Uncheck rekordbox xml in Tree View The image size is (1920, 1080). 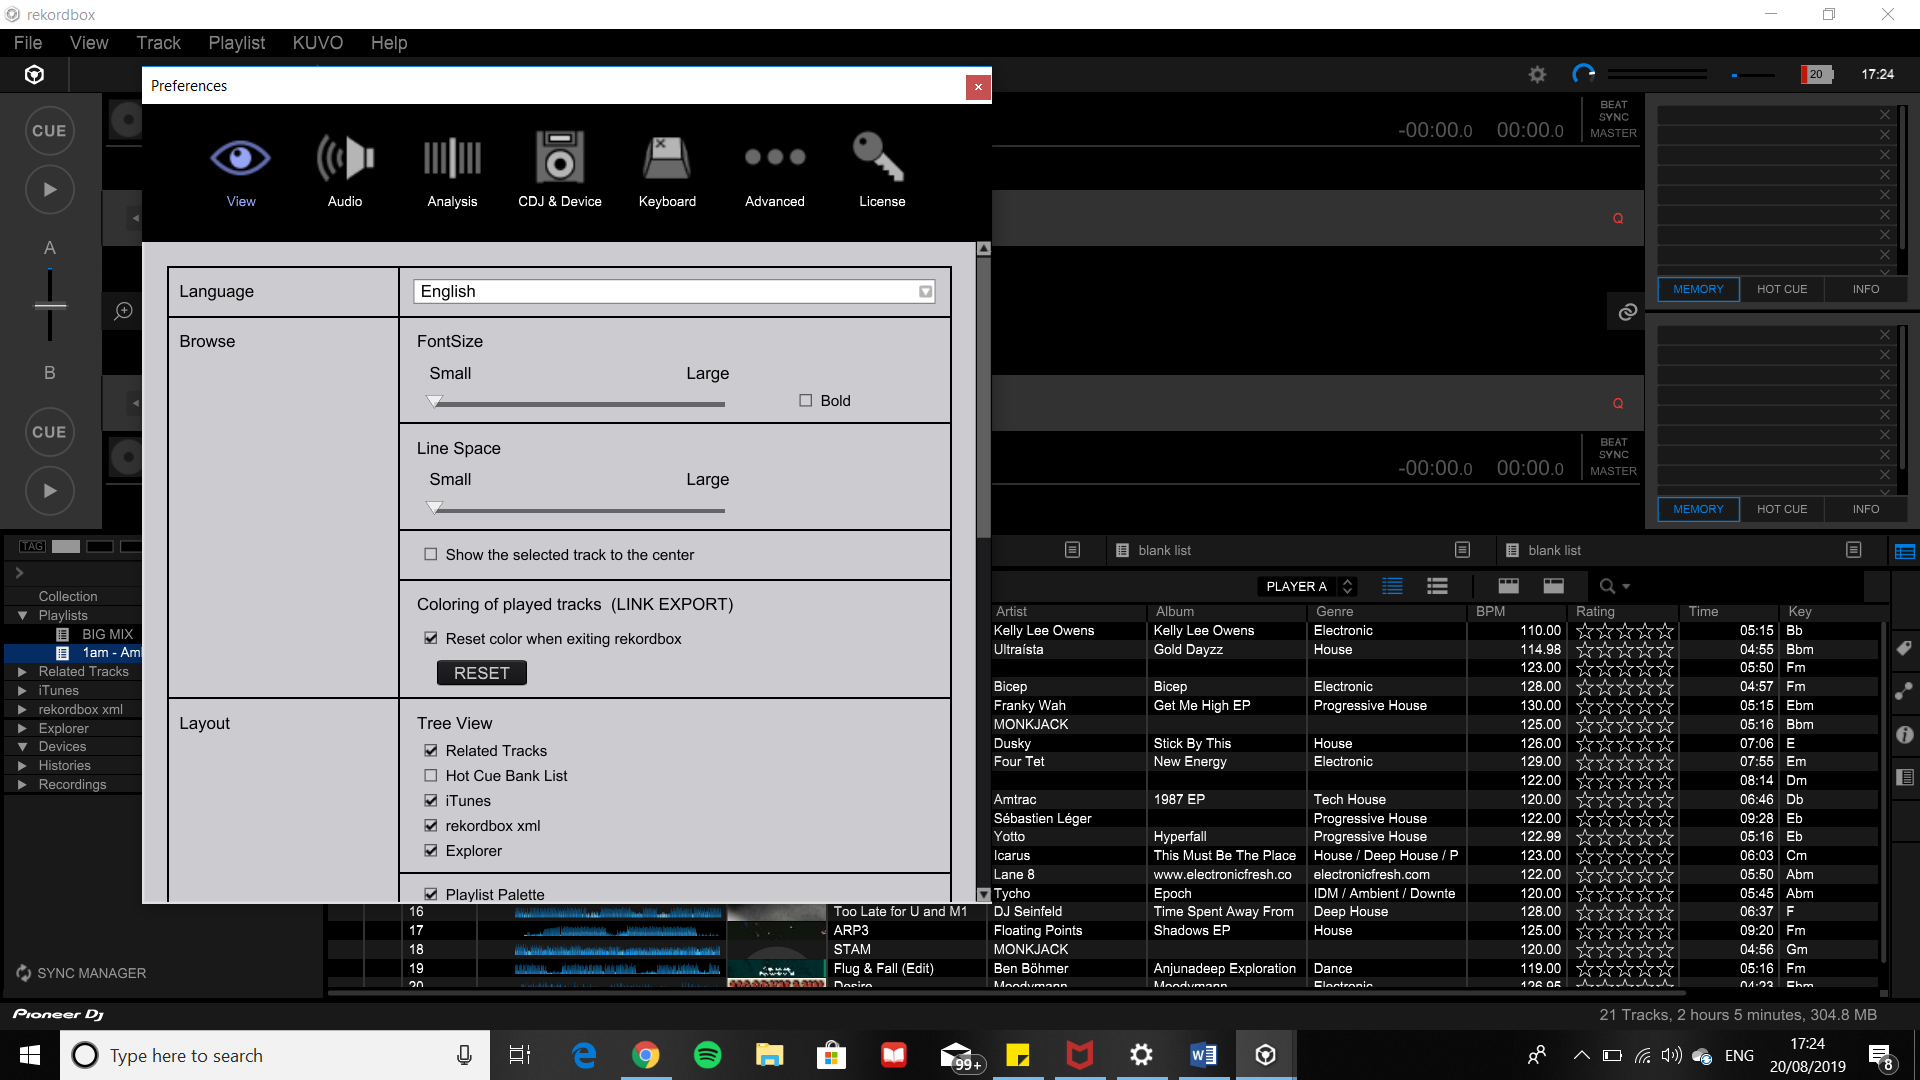(x=431, y=825)
